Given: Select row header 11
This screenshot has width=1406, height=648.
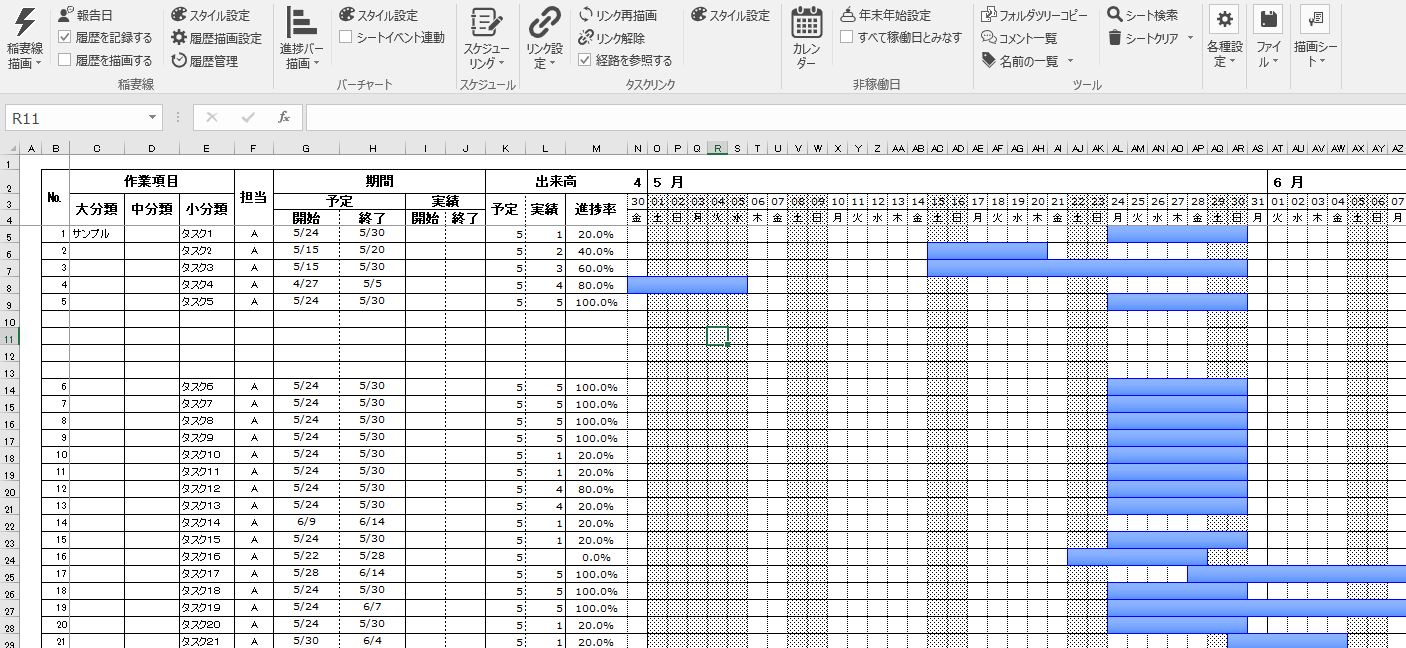Looking at the screenshot, I should 10,339.
